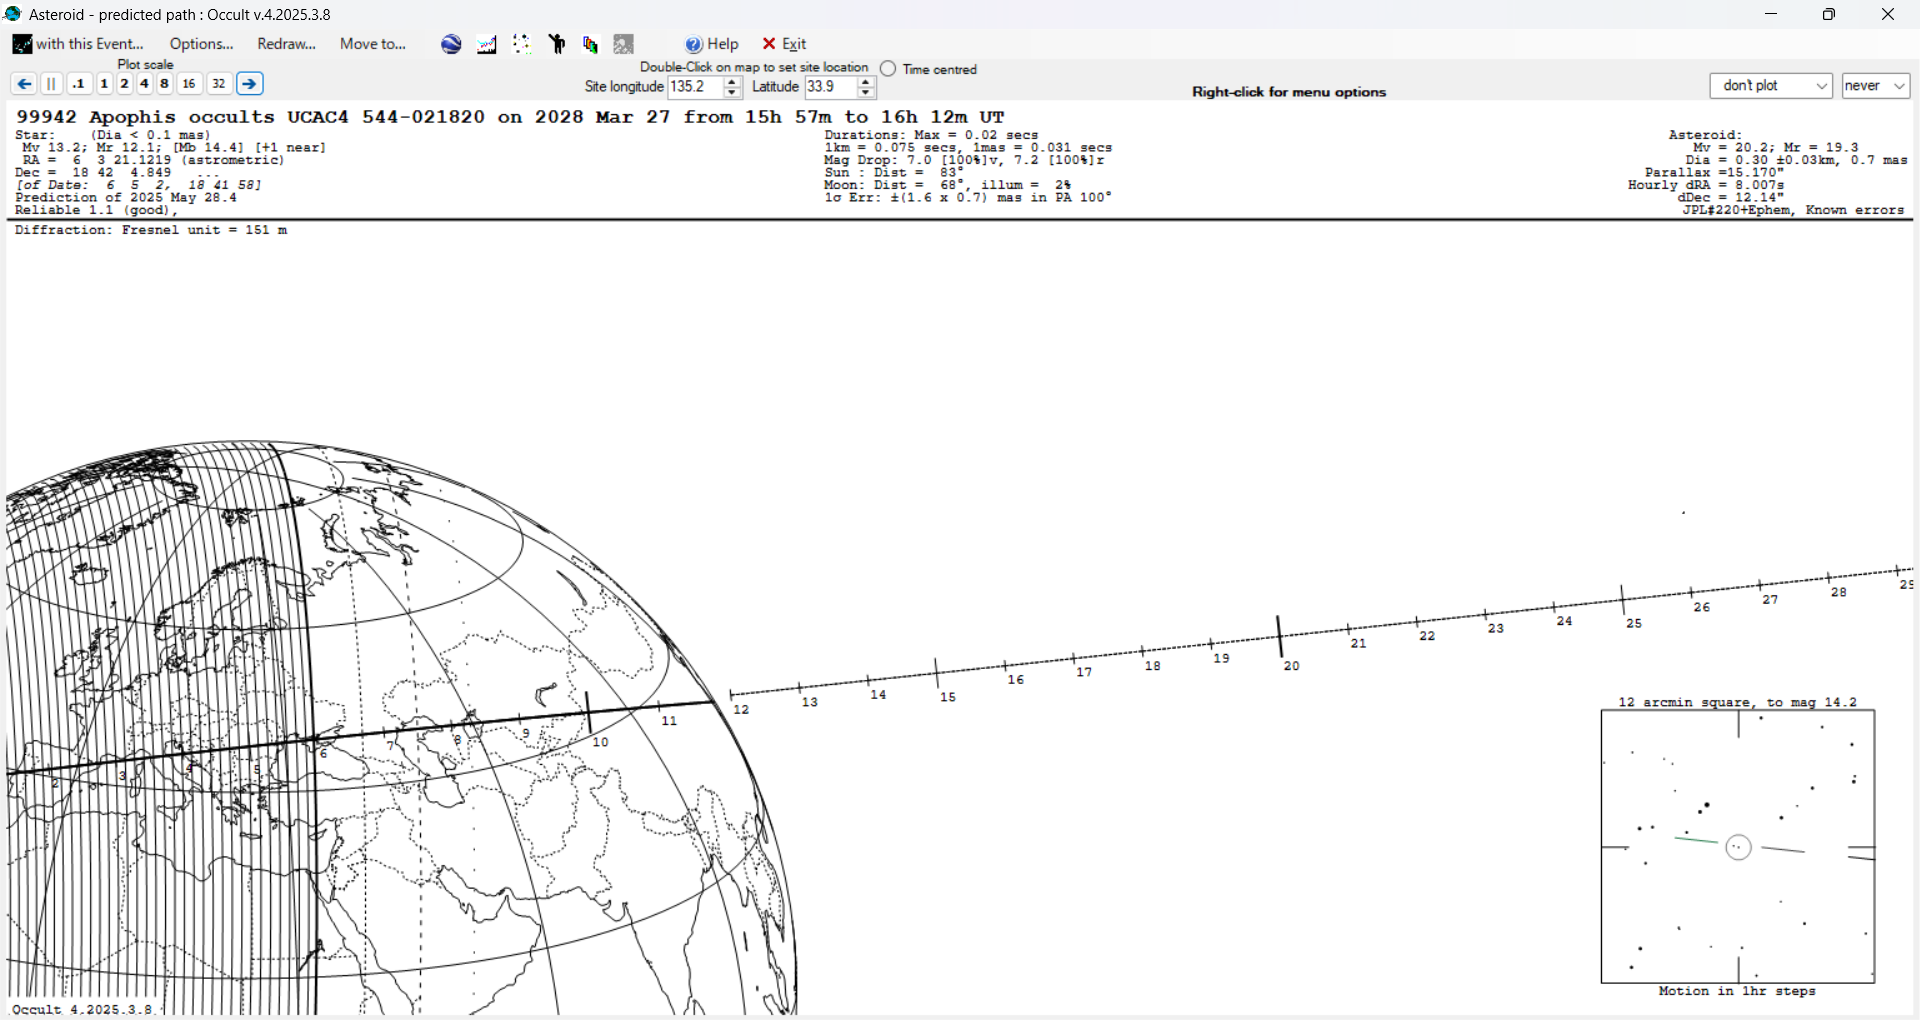
Task: Increase Latitude with up spinner
Action: (866, 82)
